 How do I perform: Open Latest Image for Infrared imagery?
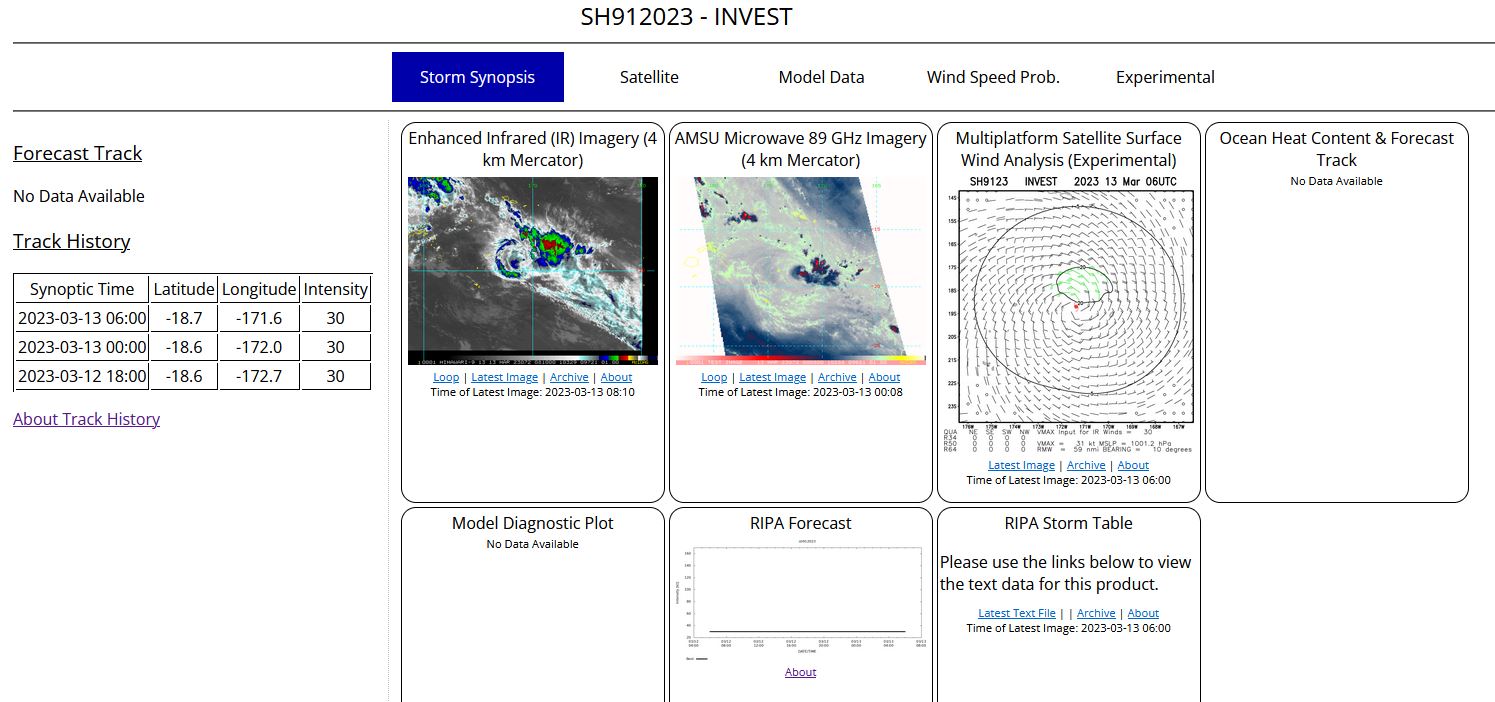(504, 377)
